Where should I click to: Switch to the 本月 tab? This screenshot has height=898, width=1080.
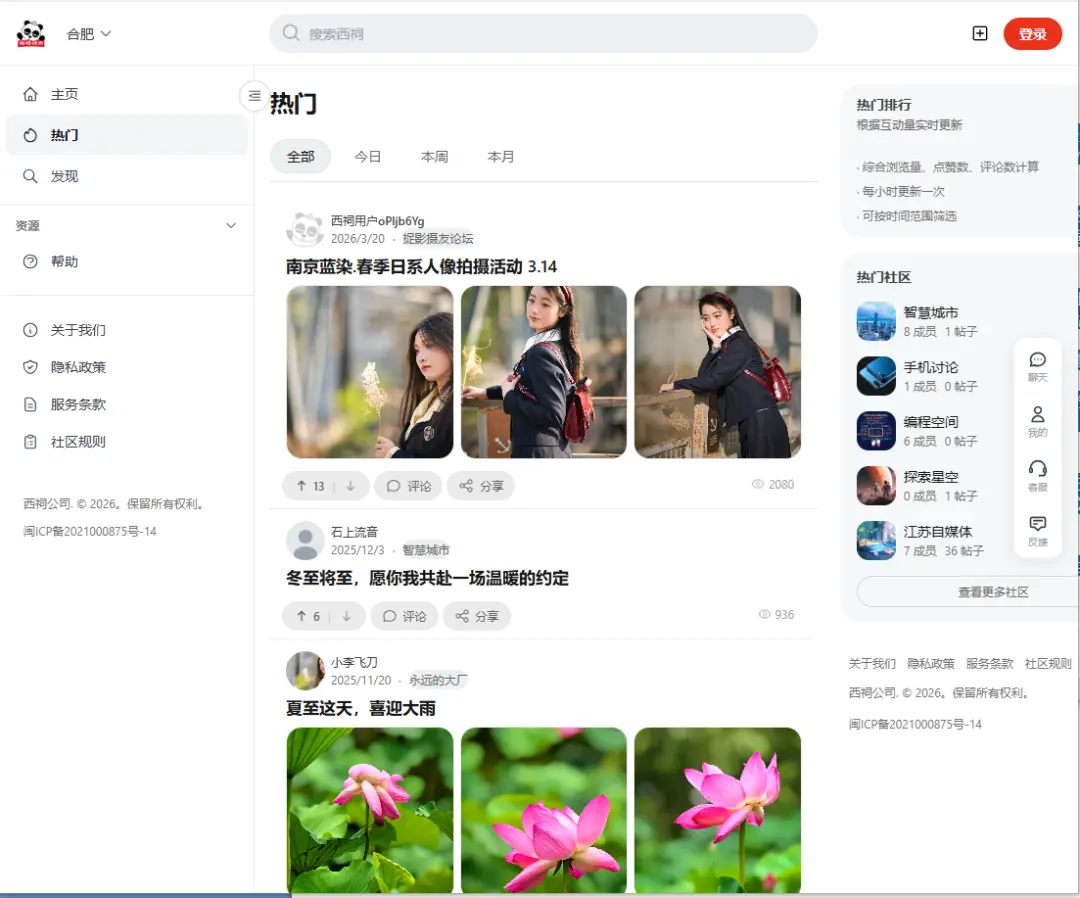pyautogui.click(x=500, y=157)
